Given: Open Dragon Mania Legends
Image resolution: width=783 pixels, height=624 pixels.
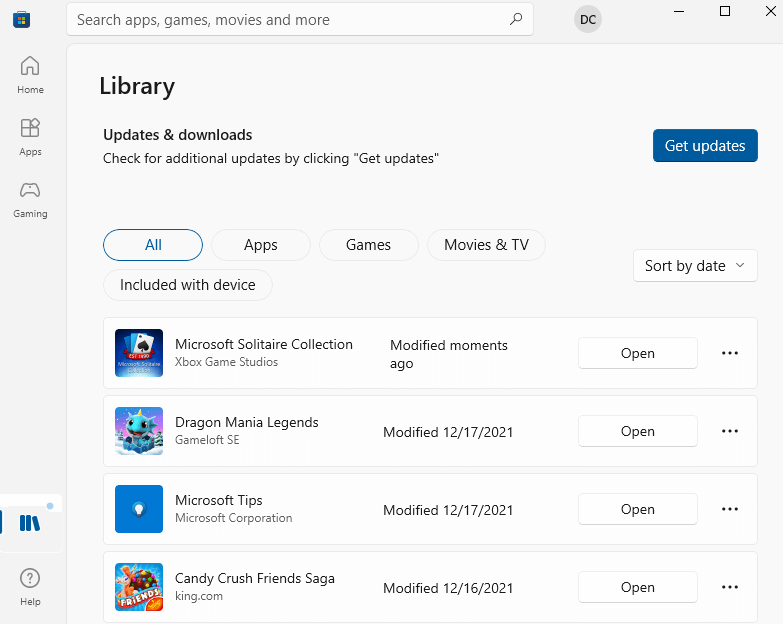Looking at the screenshot, I should point(638,431).
